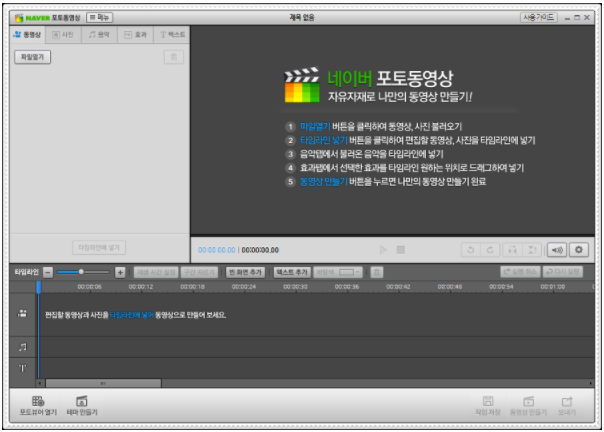This screenshot has height=432, width=604.
Task: Click the media panel trash icon
Action: tap(174, 57)
